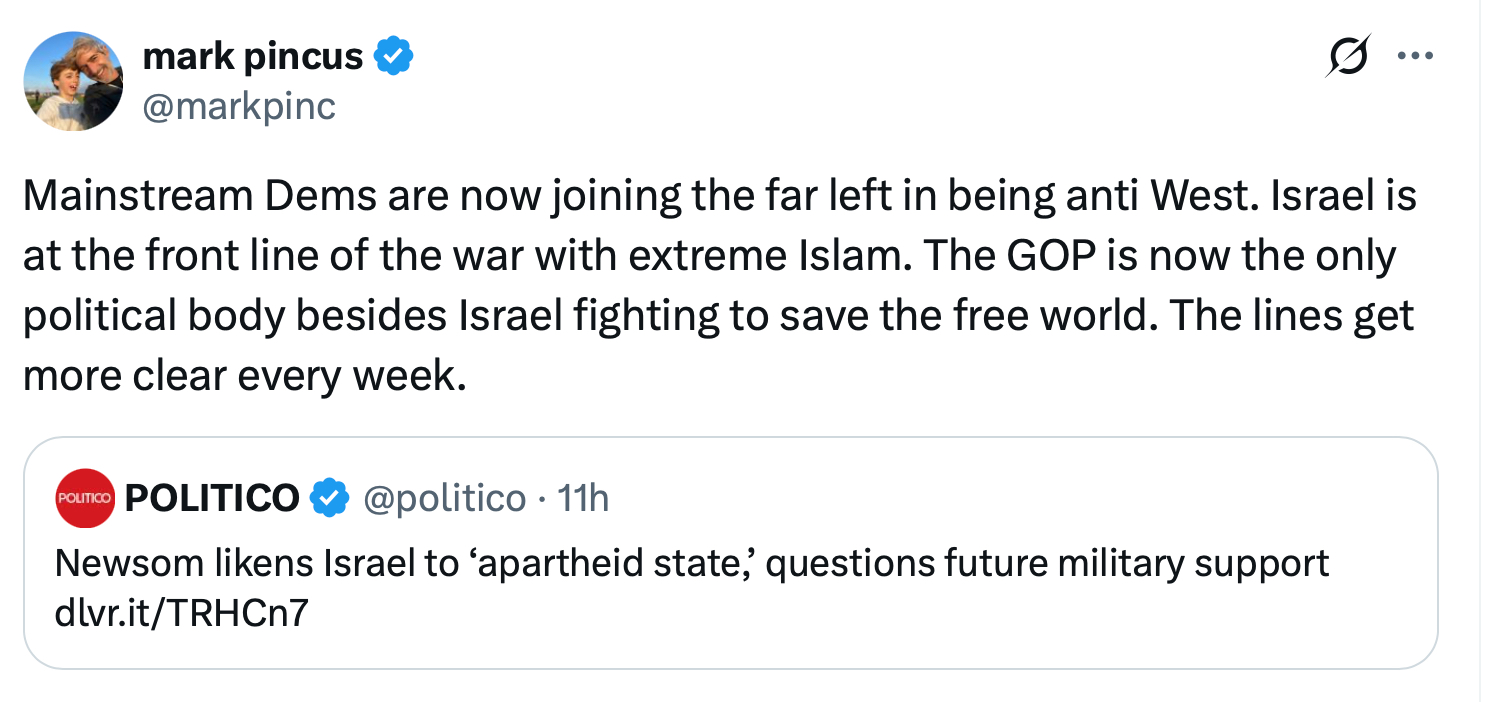Click "questions future military support" text

[1047, 564]
